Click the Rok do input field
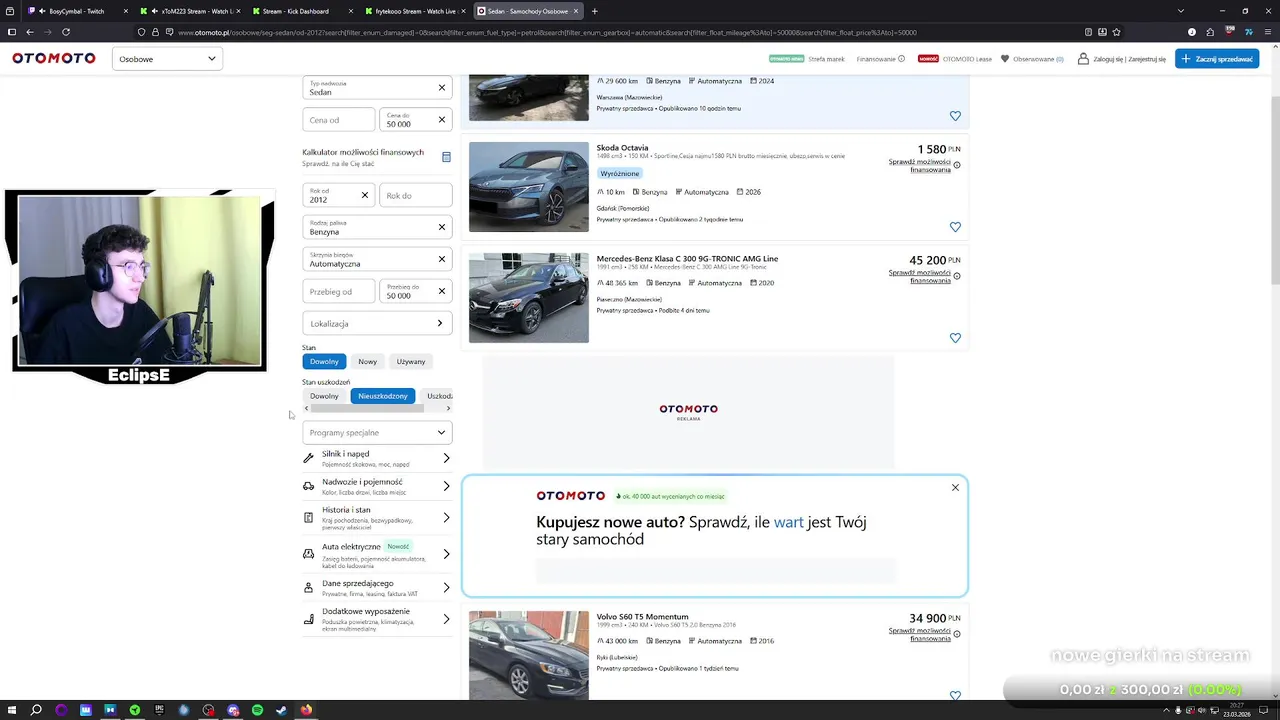 [415, 195]
